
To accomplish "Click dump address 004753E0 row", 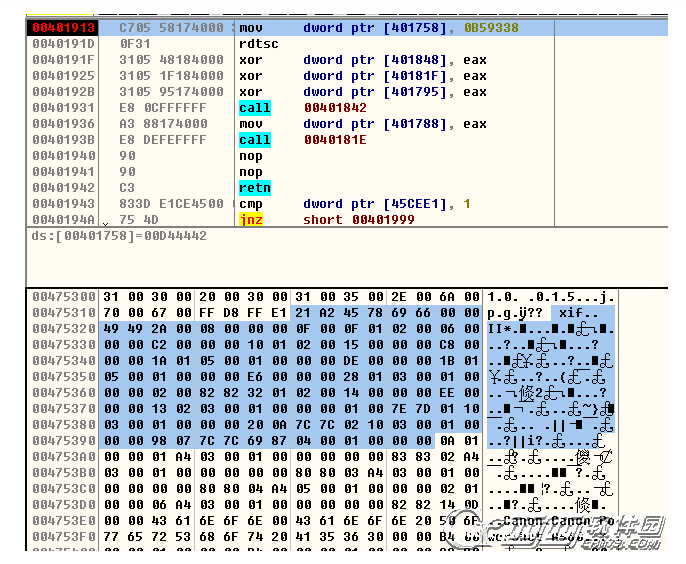I will [63, 521].
